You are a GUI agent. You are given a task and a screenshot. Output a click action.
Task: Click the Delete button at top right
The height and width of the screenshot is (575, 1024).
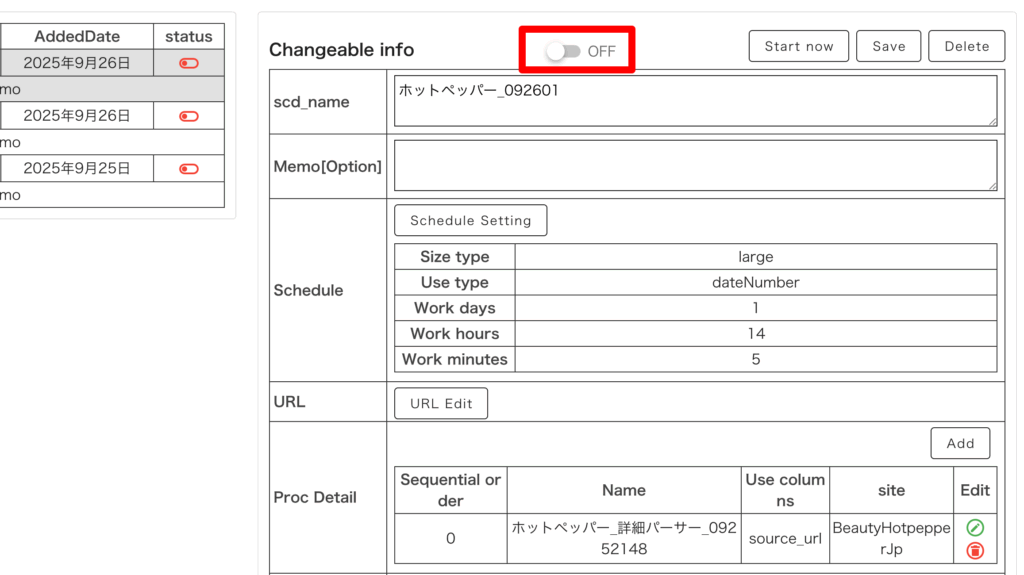coord(966,46)
